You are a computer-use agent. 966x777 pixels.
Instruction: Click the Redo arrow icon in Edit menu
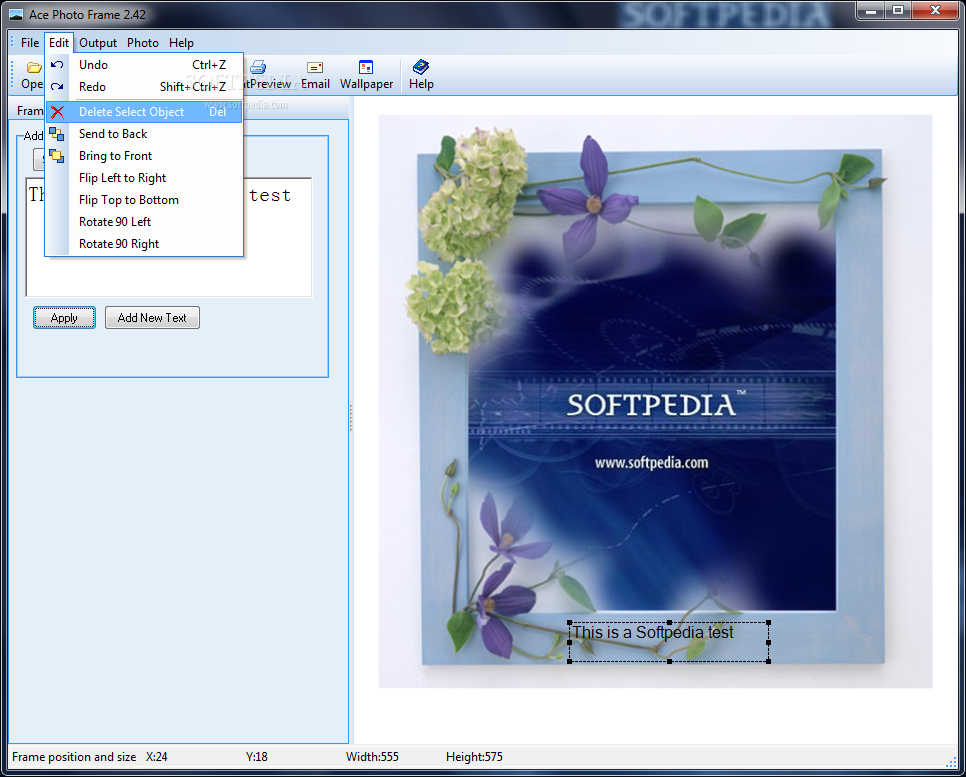click(57, 87)
